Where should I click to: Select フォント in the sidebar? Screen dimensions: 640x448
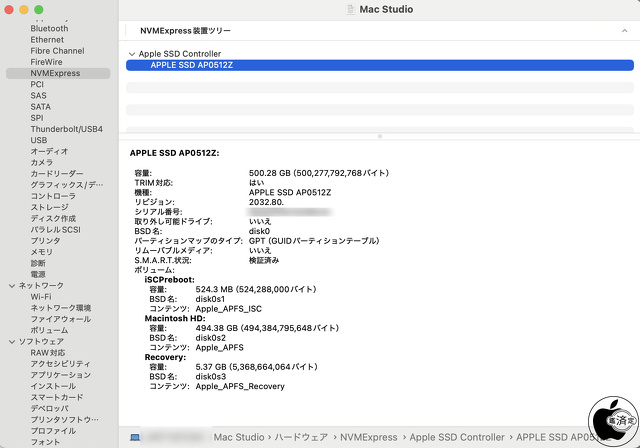click(44, 441)
